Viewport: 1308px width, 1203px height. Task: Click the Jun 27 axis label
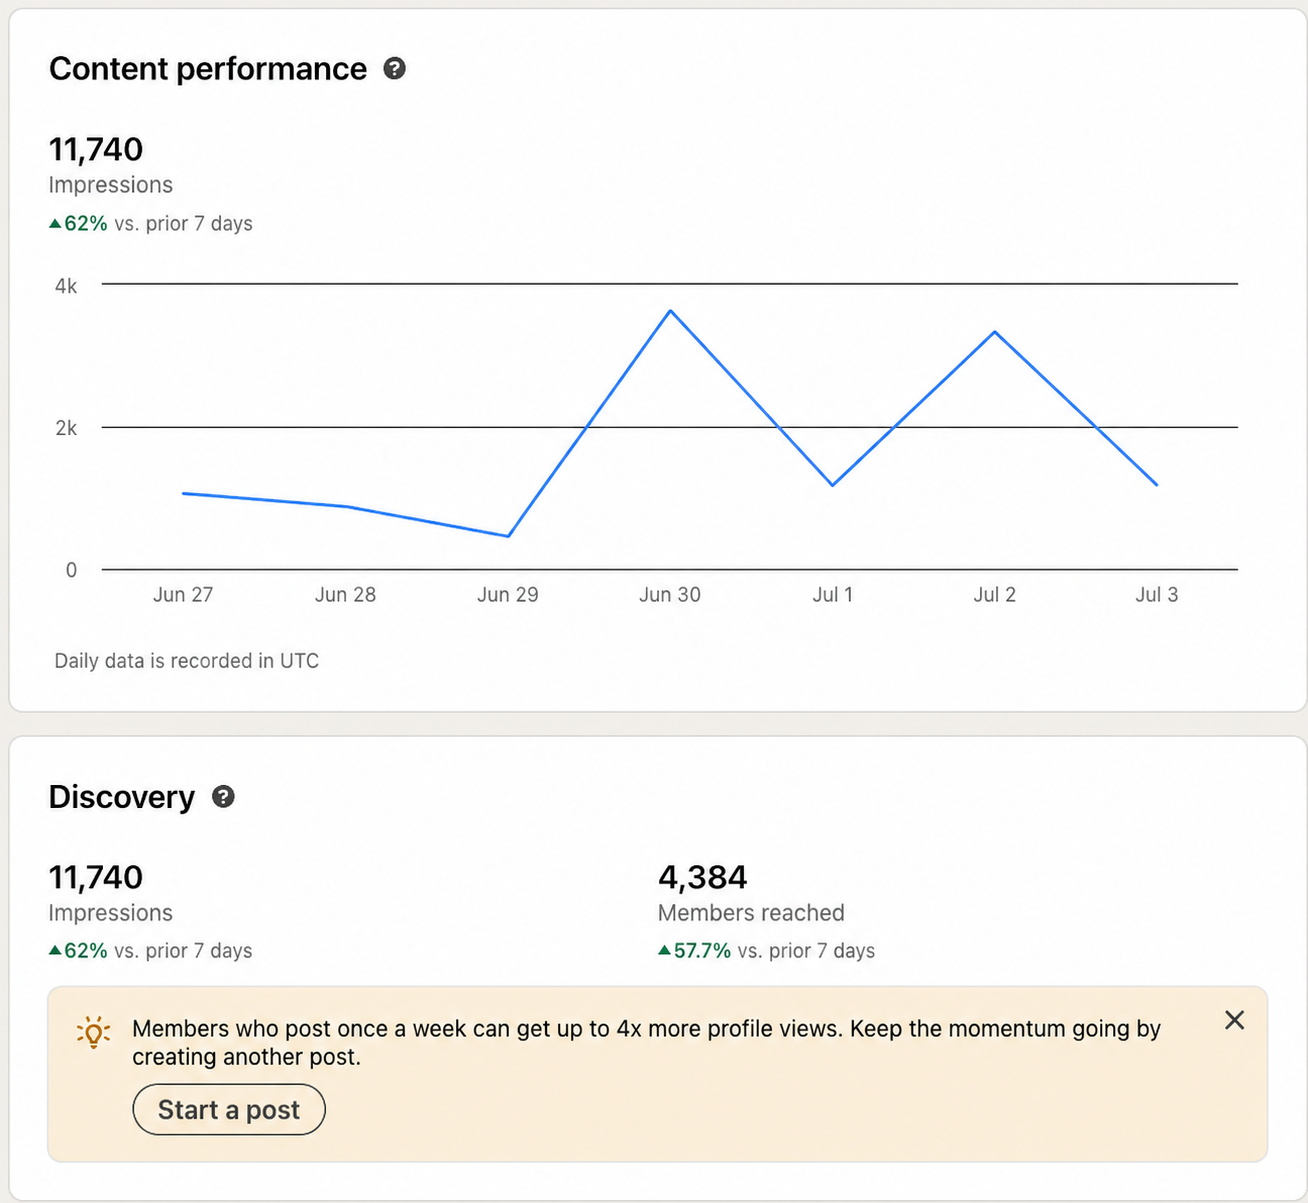(x=183, y=595)
